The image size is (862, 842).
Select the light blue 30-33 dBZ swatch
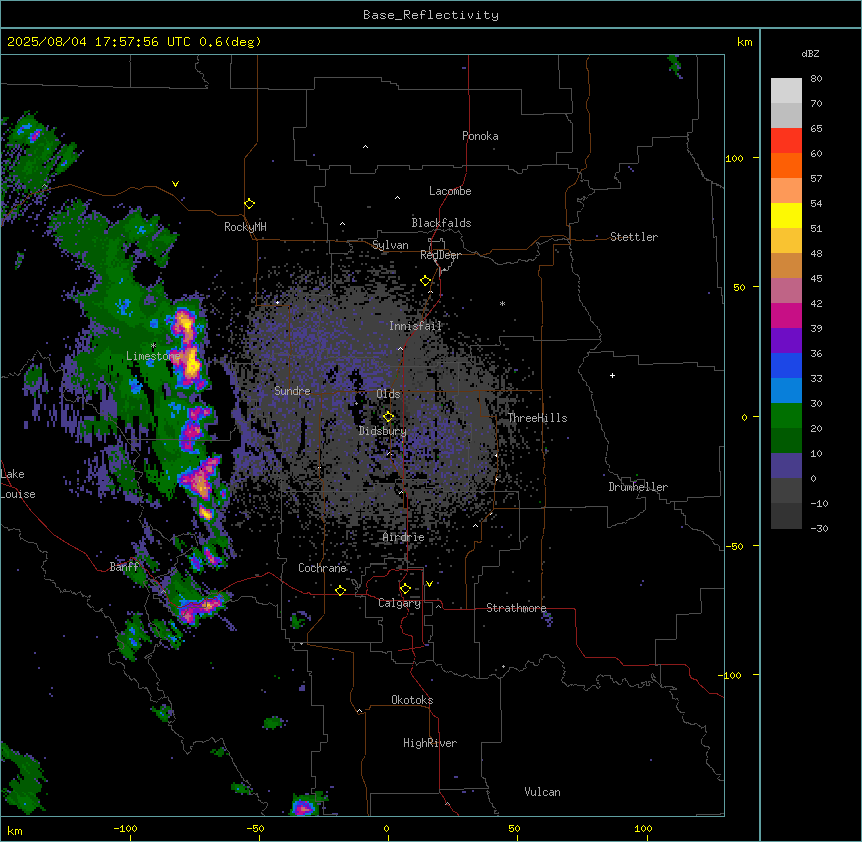click(786, 390)
